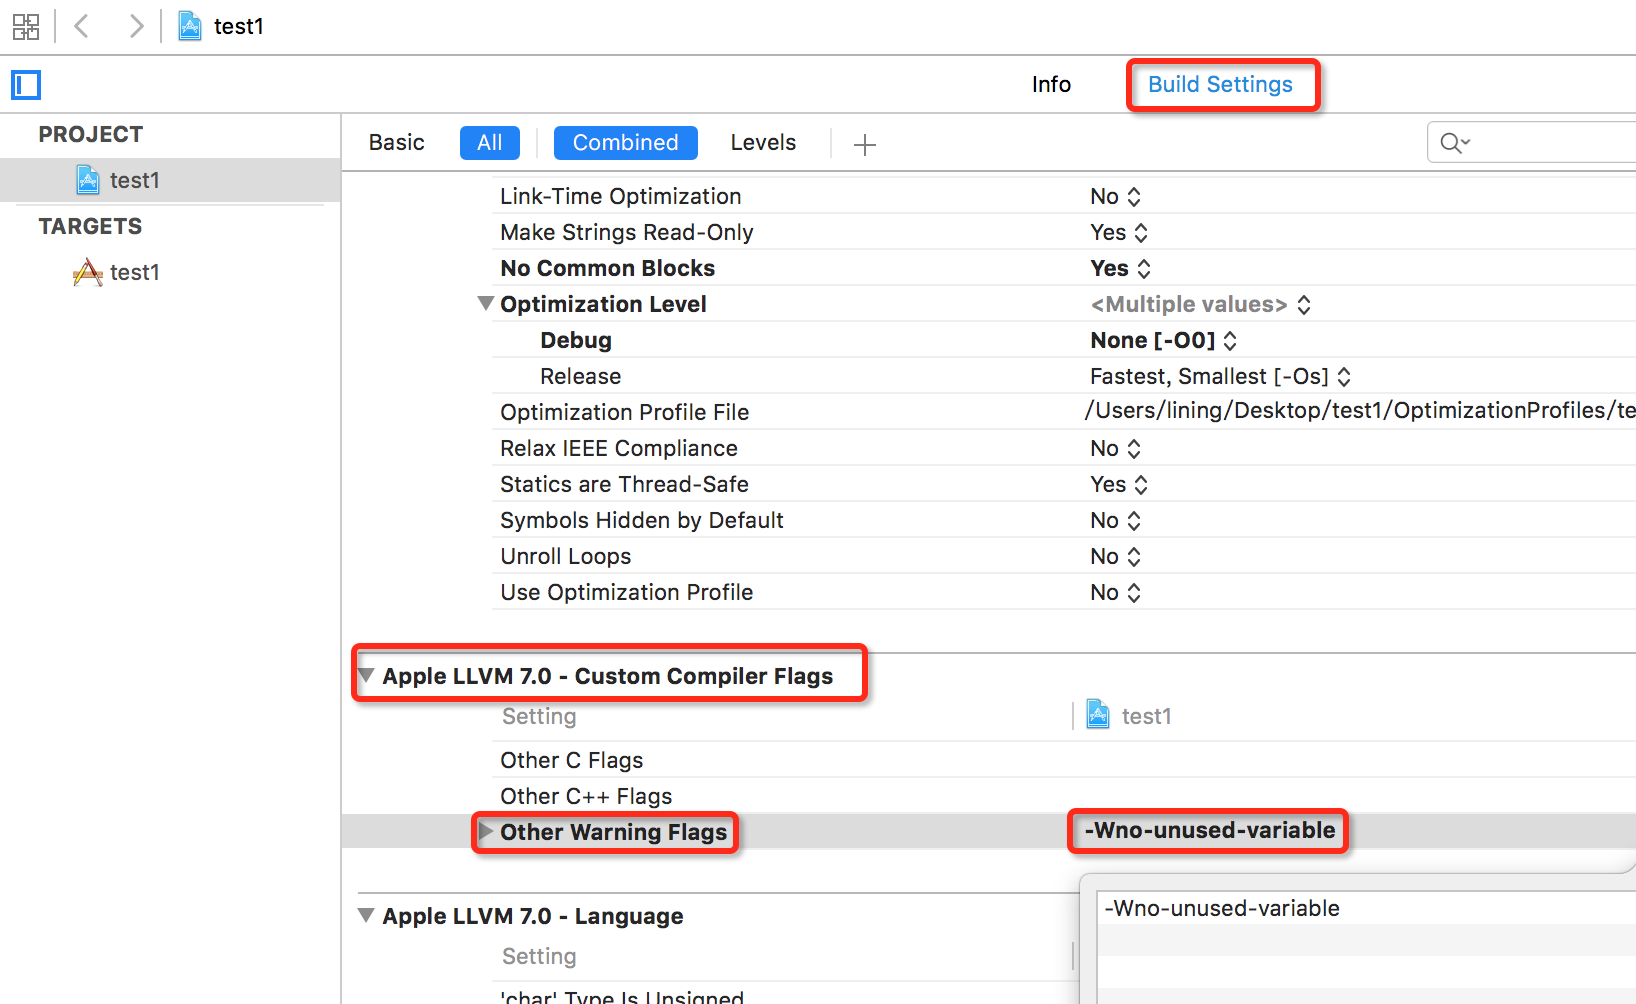Show Basic build settings

pos(396,143)
